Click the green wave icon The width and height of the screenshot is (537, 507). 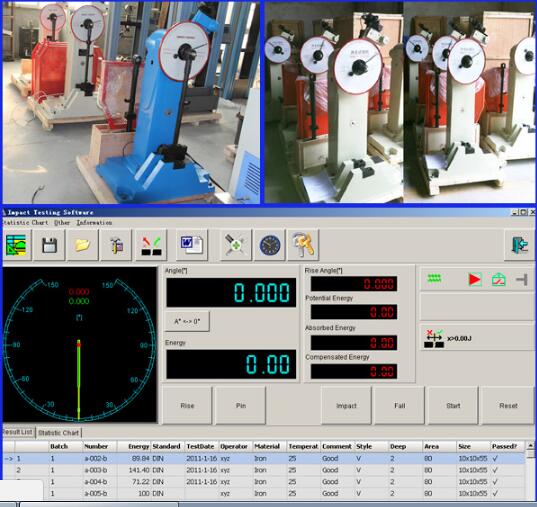coord(434,279)
